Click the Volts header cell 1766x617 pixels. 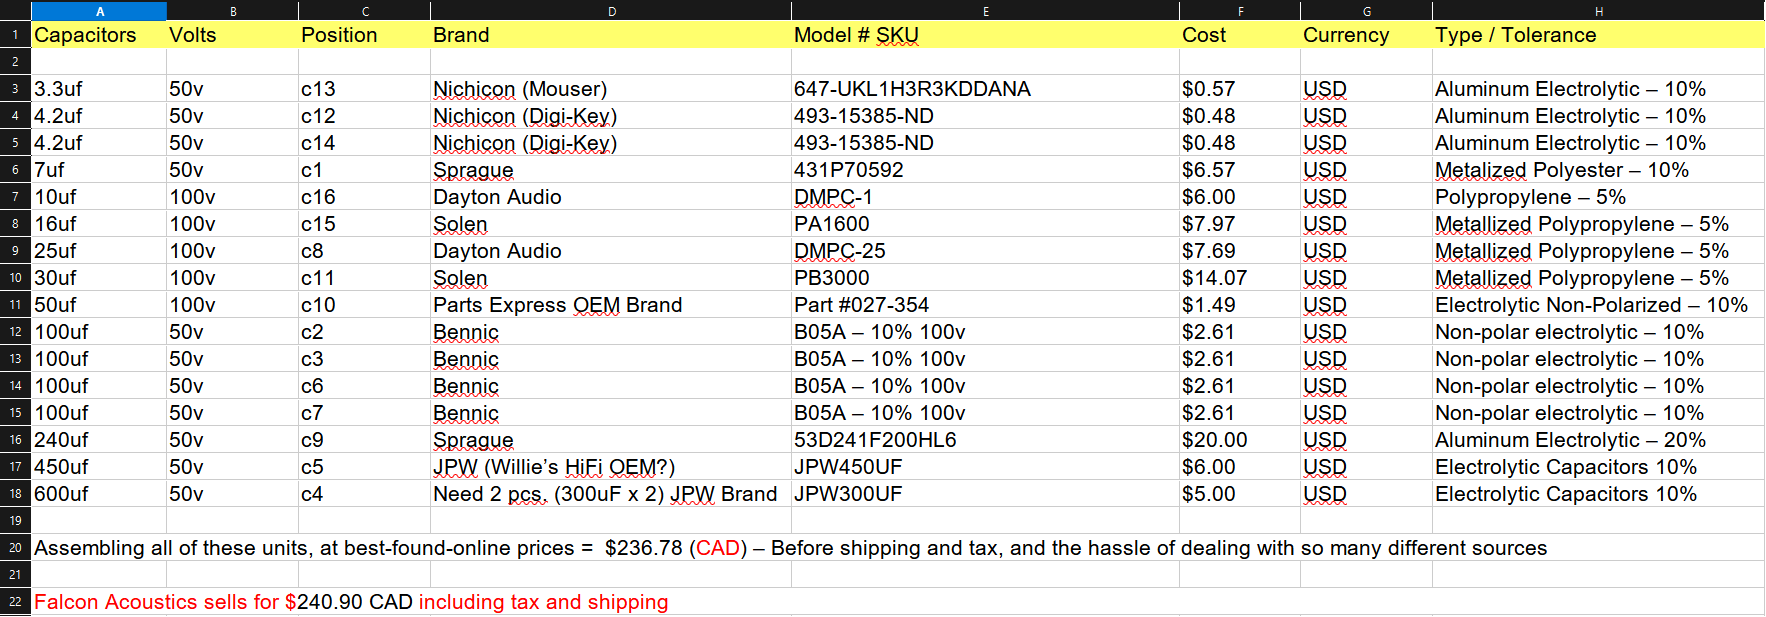click(232, 35)
